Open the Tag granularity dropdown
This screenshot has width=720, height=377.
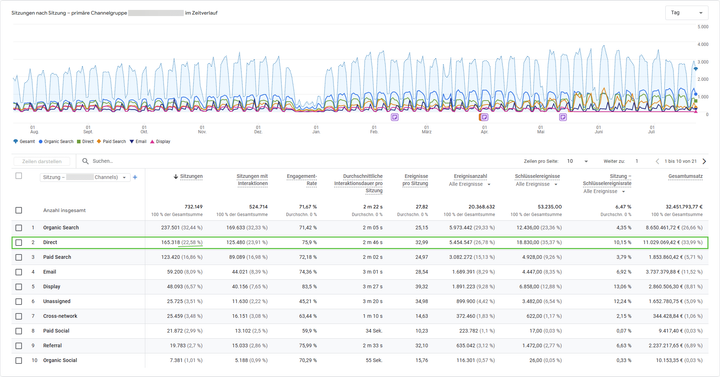[x=686, y=13]
